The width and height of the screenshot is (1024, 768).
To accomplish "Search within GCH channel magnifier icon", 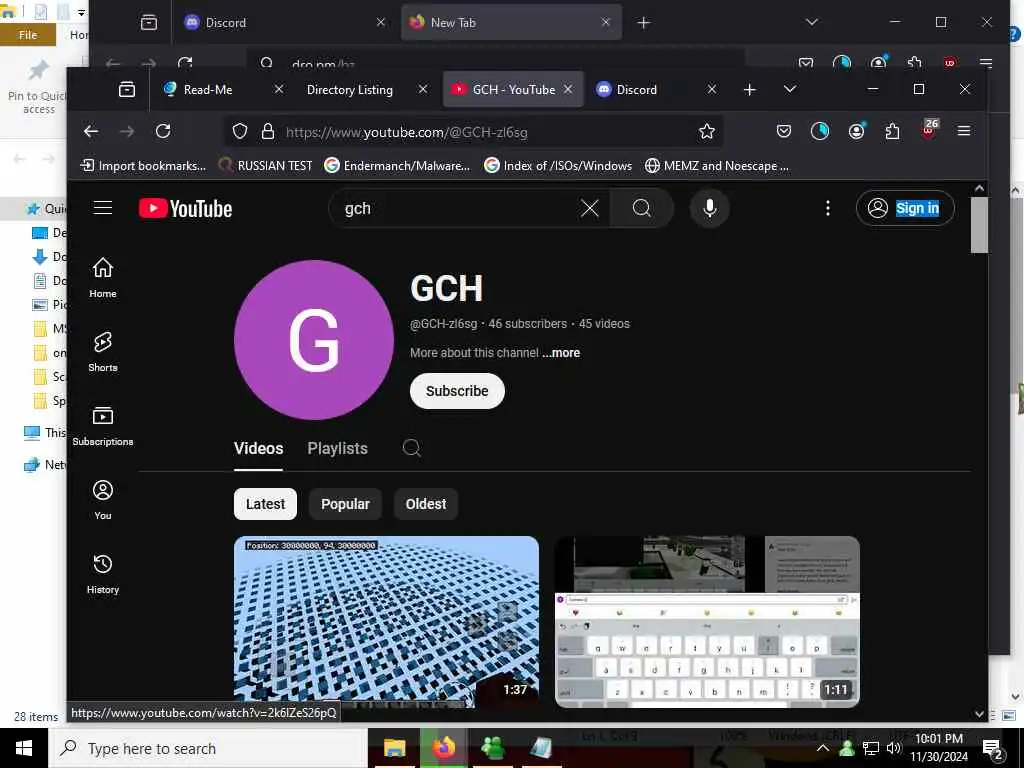I will coord(411,448).
